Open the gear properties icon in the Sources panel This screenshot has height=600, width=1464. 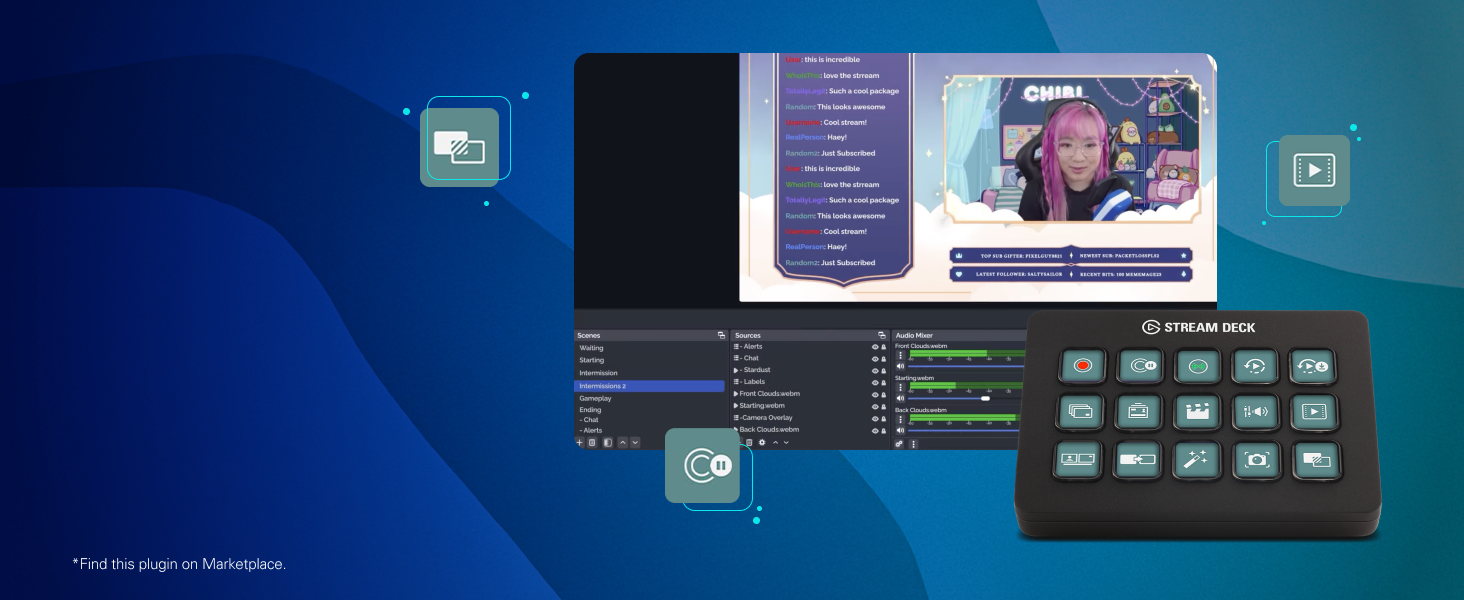(762, 442)
